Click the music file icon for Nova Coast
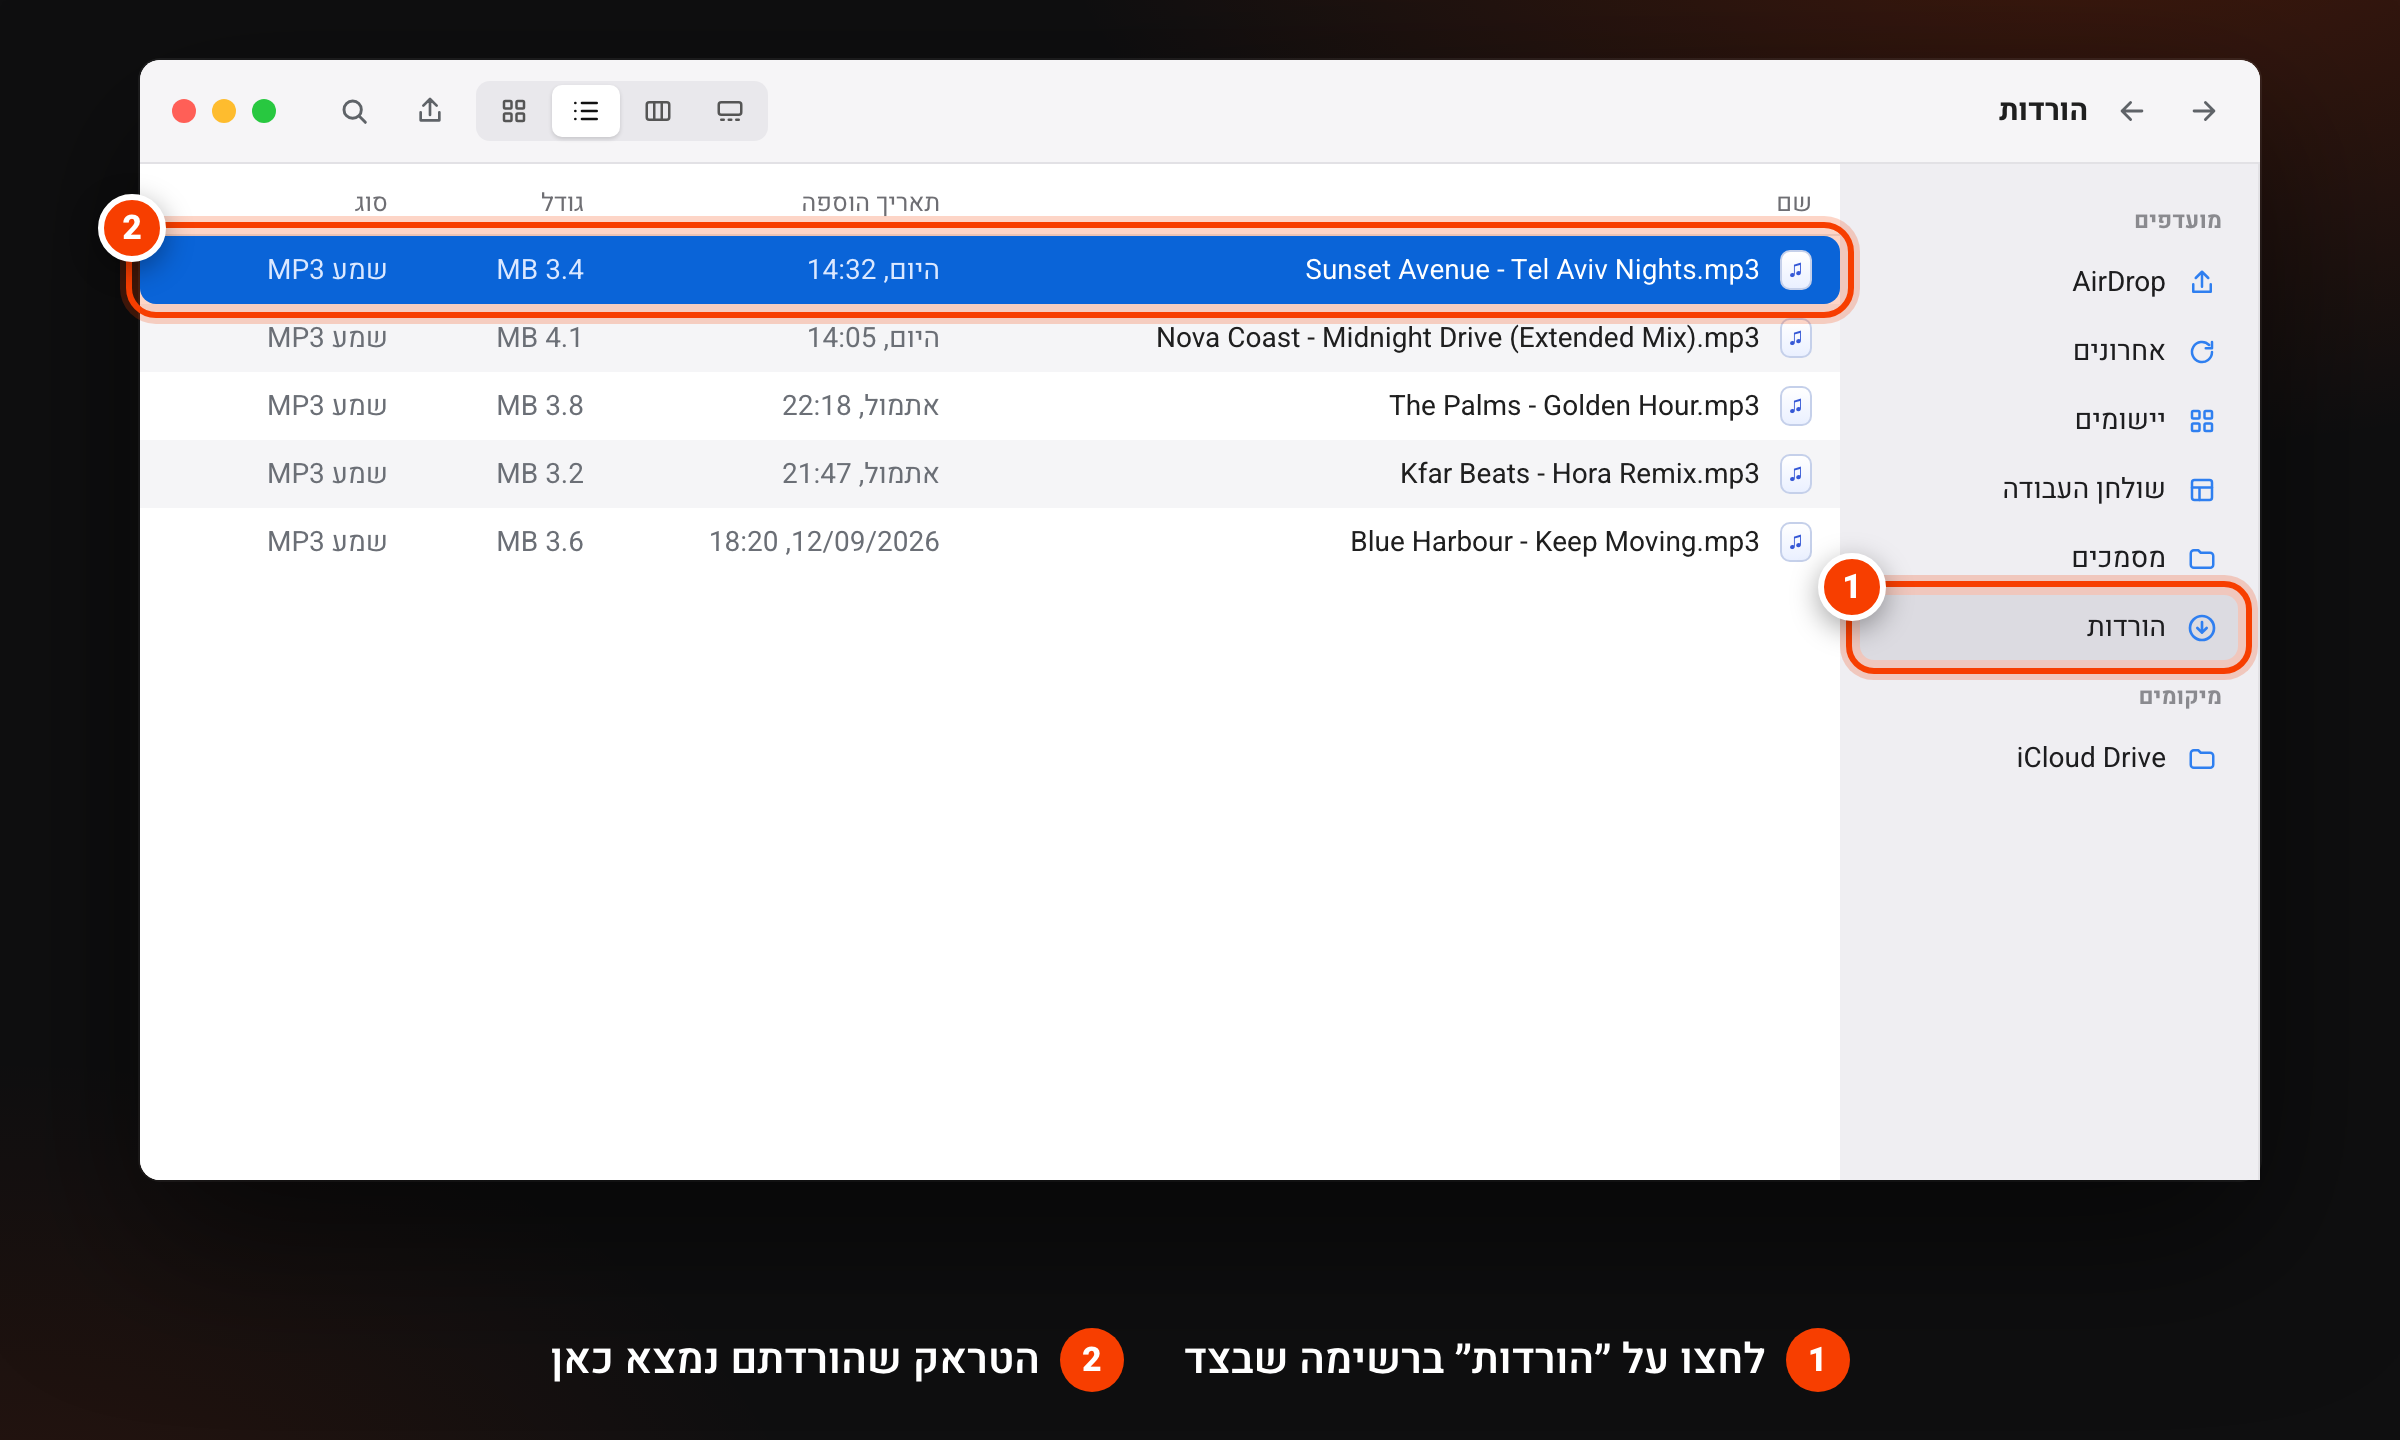The image size is (2400, 1440). [x=1796, y=338]
